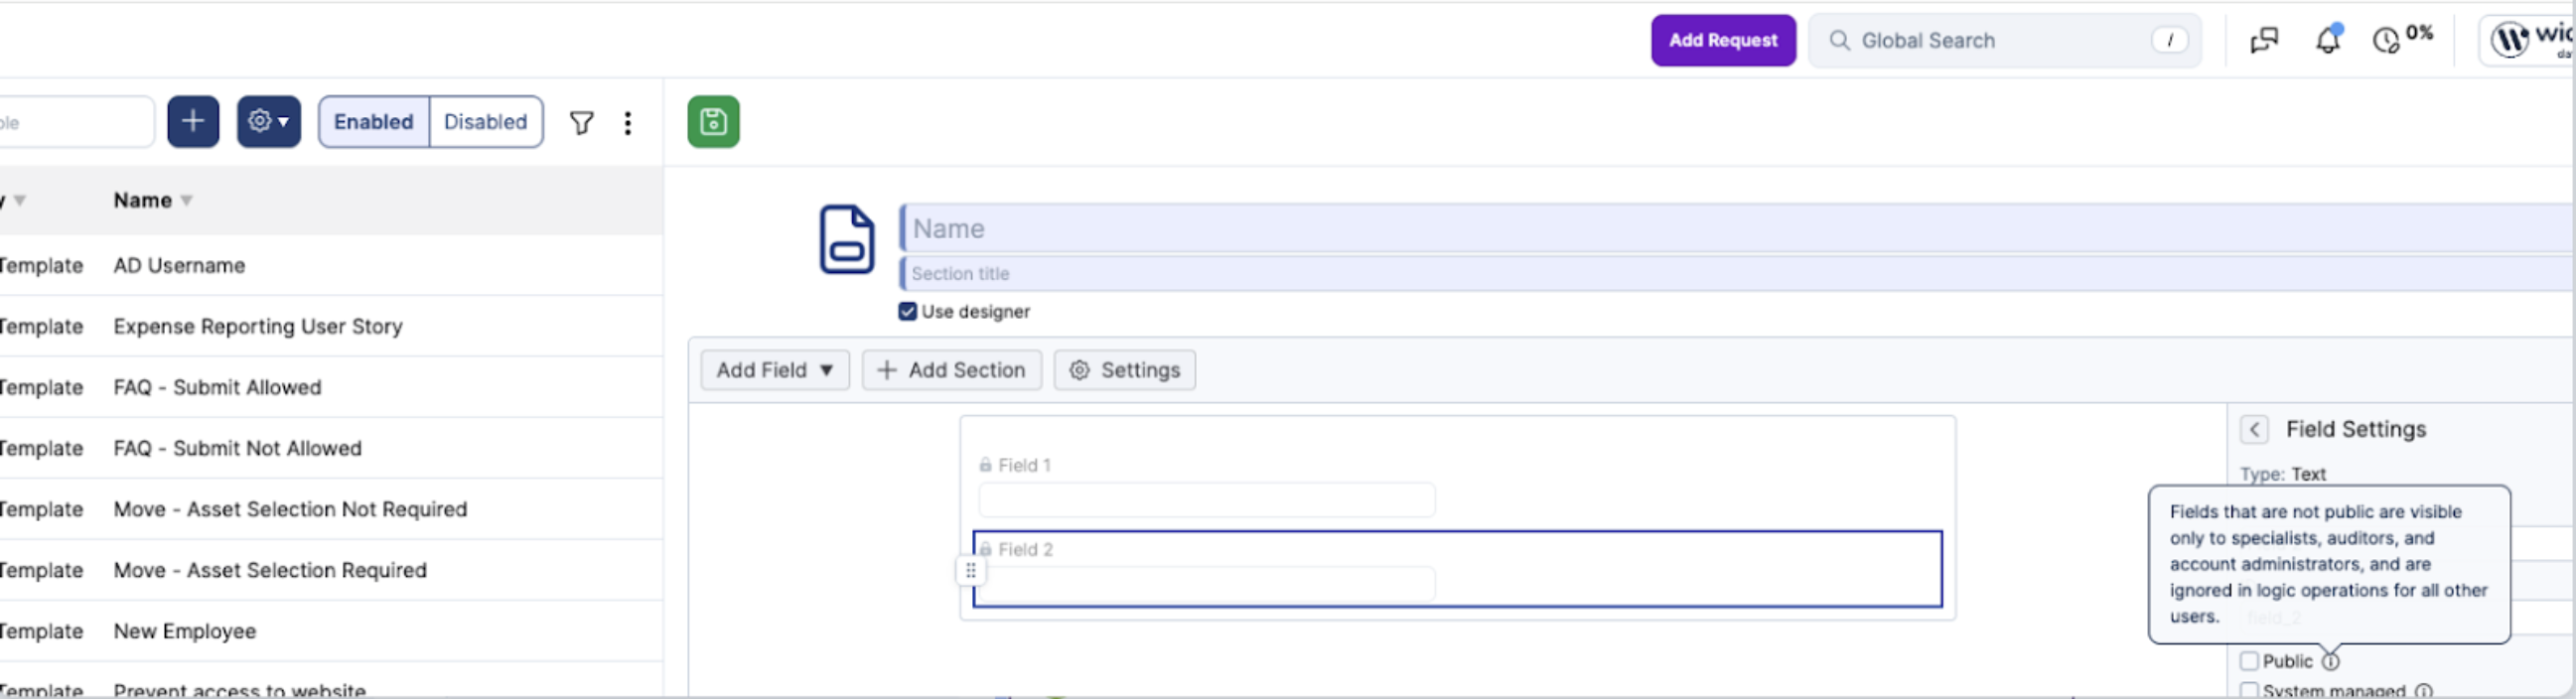Tick the System managed checkbox

(2249, 691)
